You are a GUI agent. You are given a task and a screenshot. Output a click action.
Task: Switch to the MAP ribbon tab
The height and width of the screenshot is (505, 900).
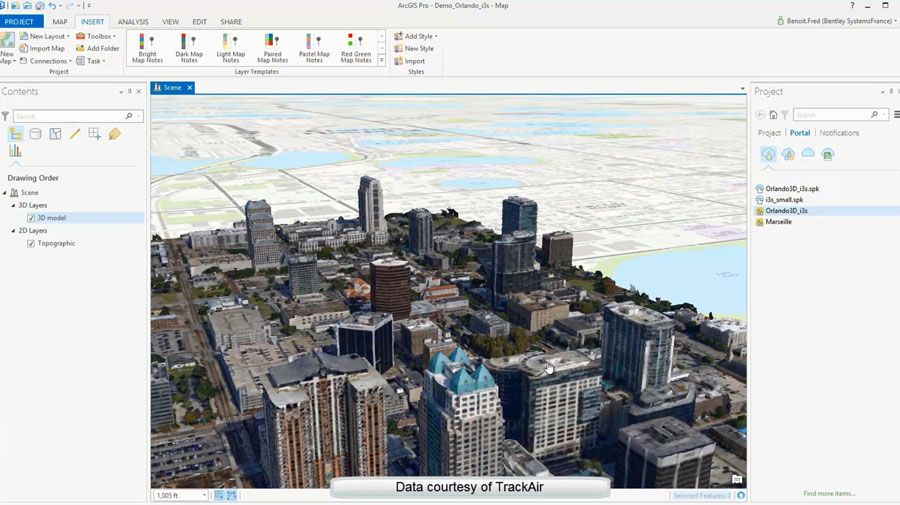point(60,22)
